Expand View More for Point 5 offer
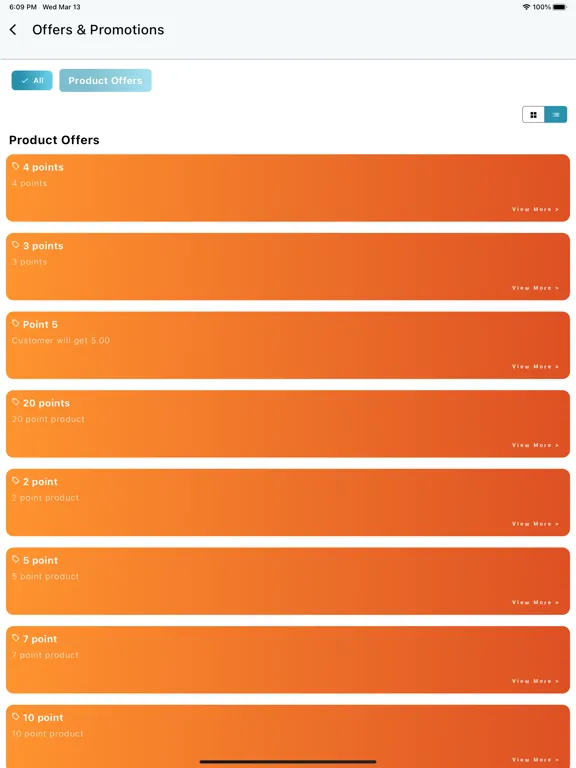This screenshot has width=576, height=768. click(x=535, y=366)
